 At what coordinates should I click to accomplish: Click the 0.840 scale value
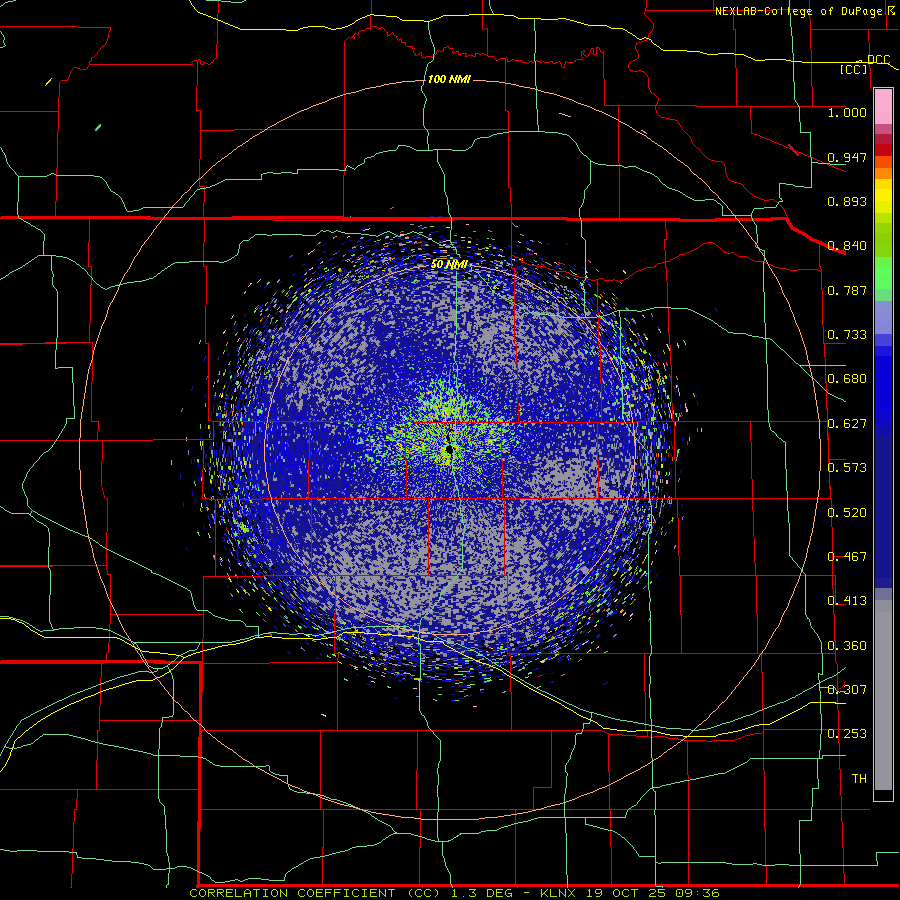click(x=847, y=245)
